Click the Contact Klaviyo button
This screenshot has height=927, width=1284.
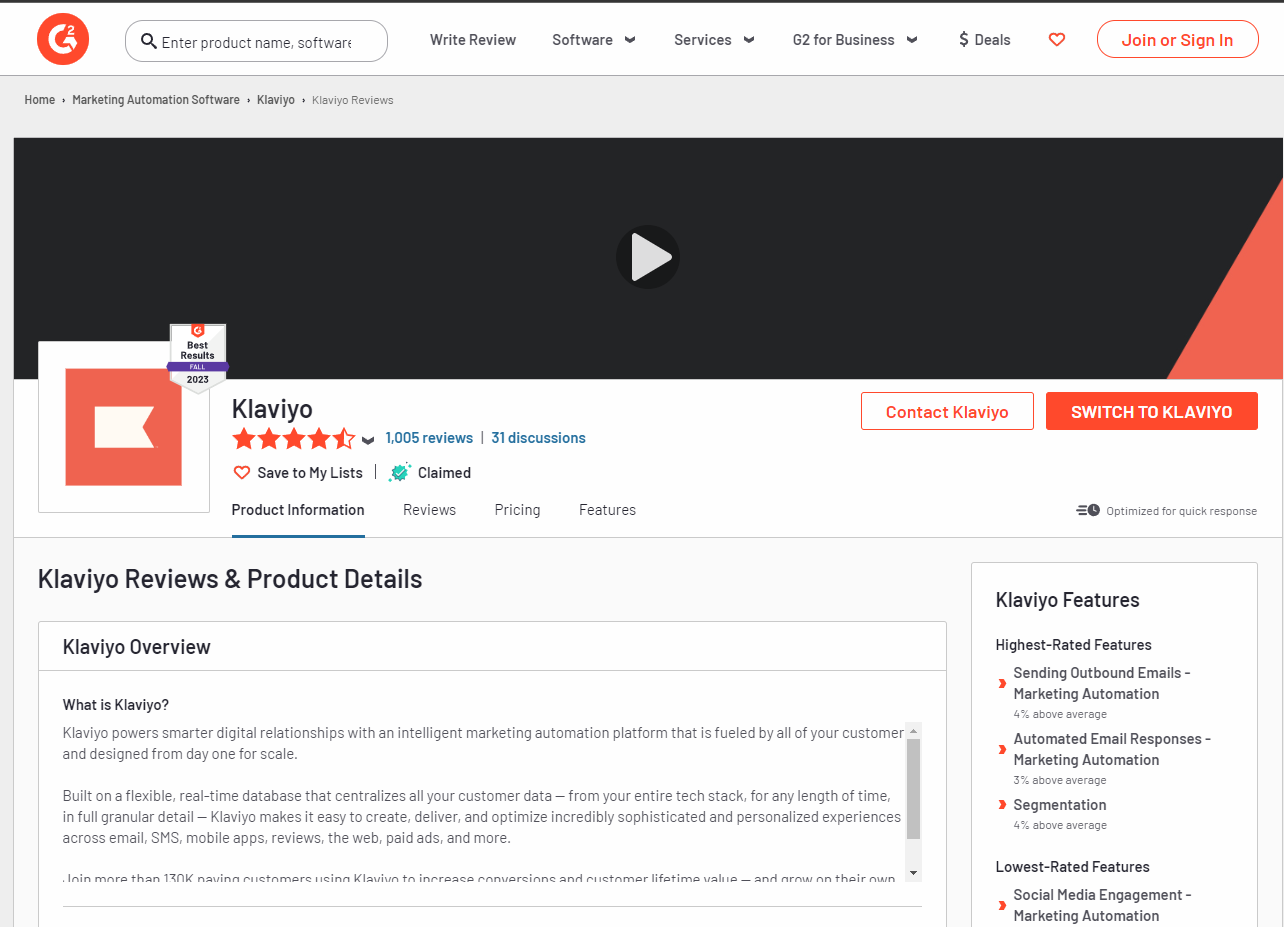click(x=947, y=411)
